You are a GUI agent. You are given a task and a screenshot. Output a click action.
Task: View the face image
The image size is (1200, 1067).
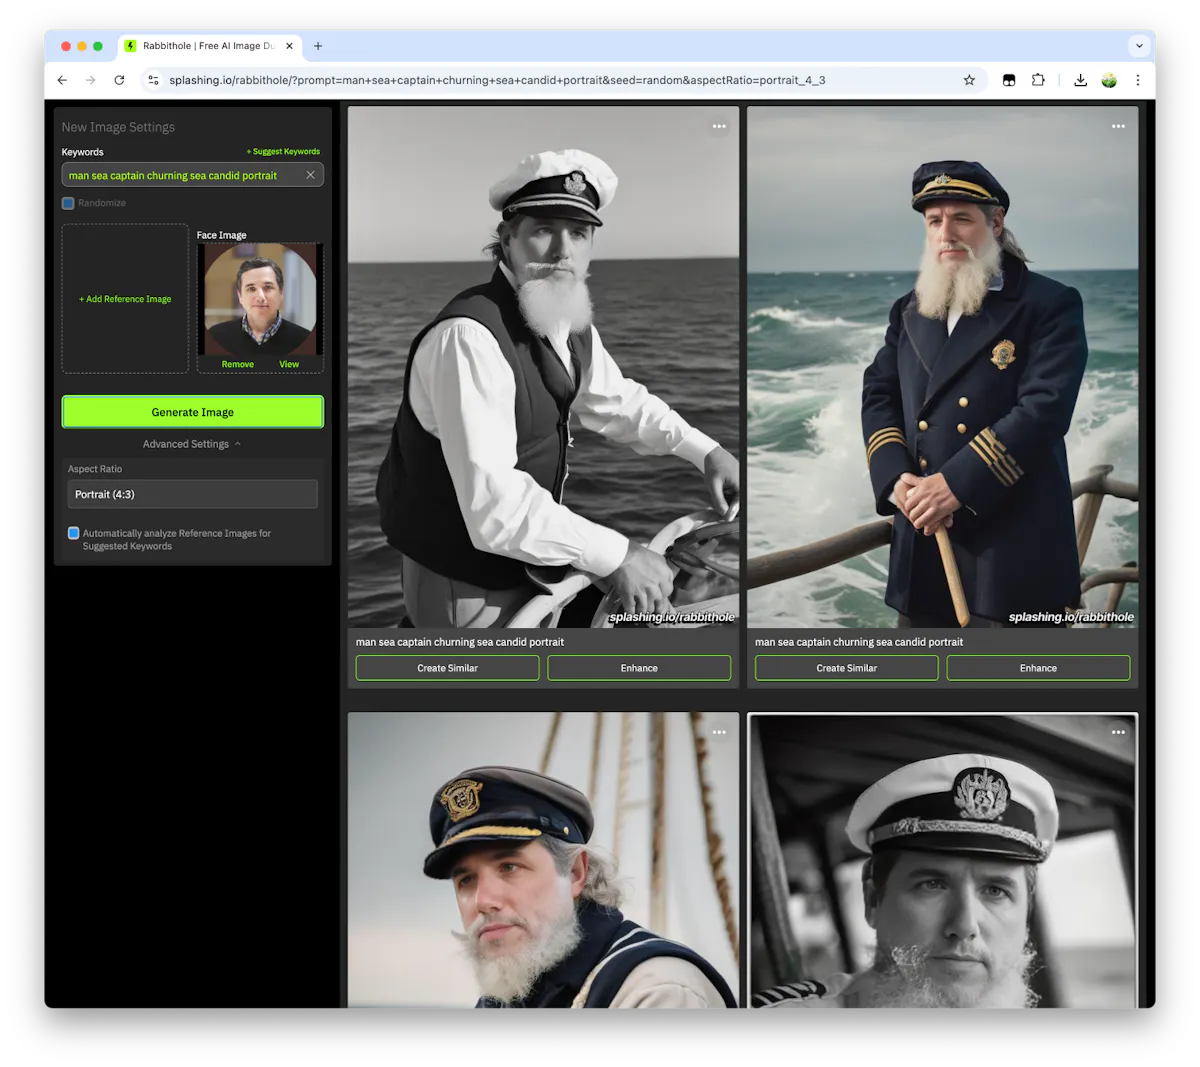(x=289, y=364)
